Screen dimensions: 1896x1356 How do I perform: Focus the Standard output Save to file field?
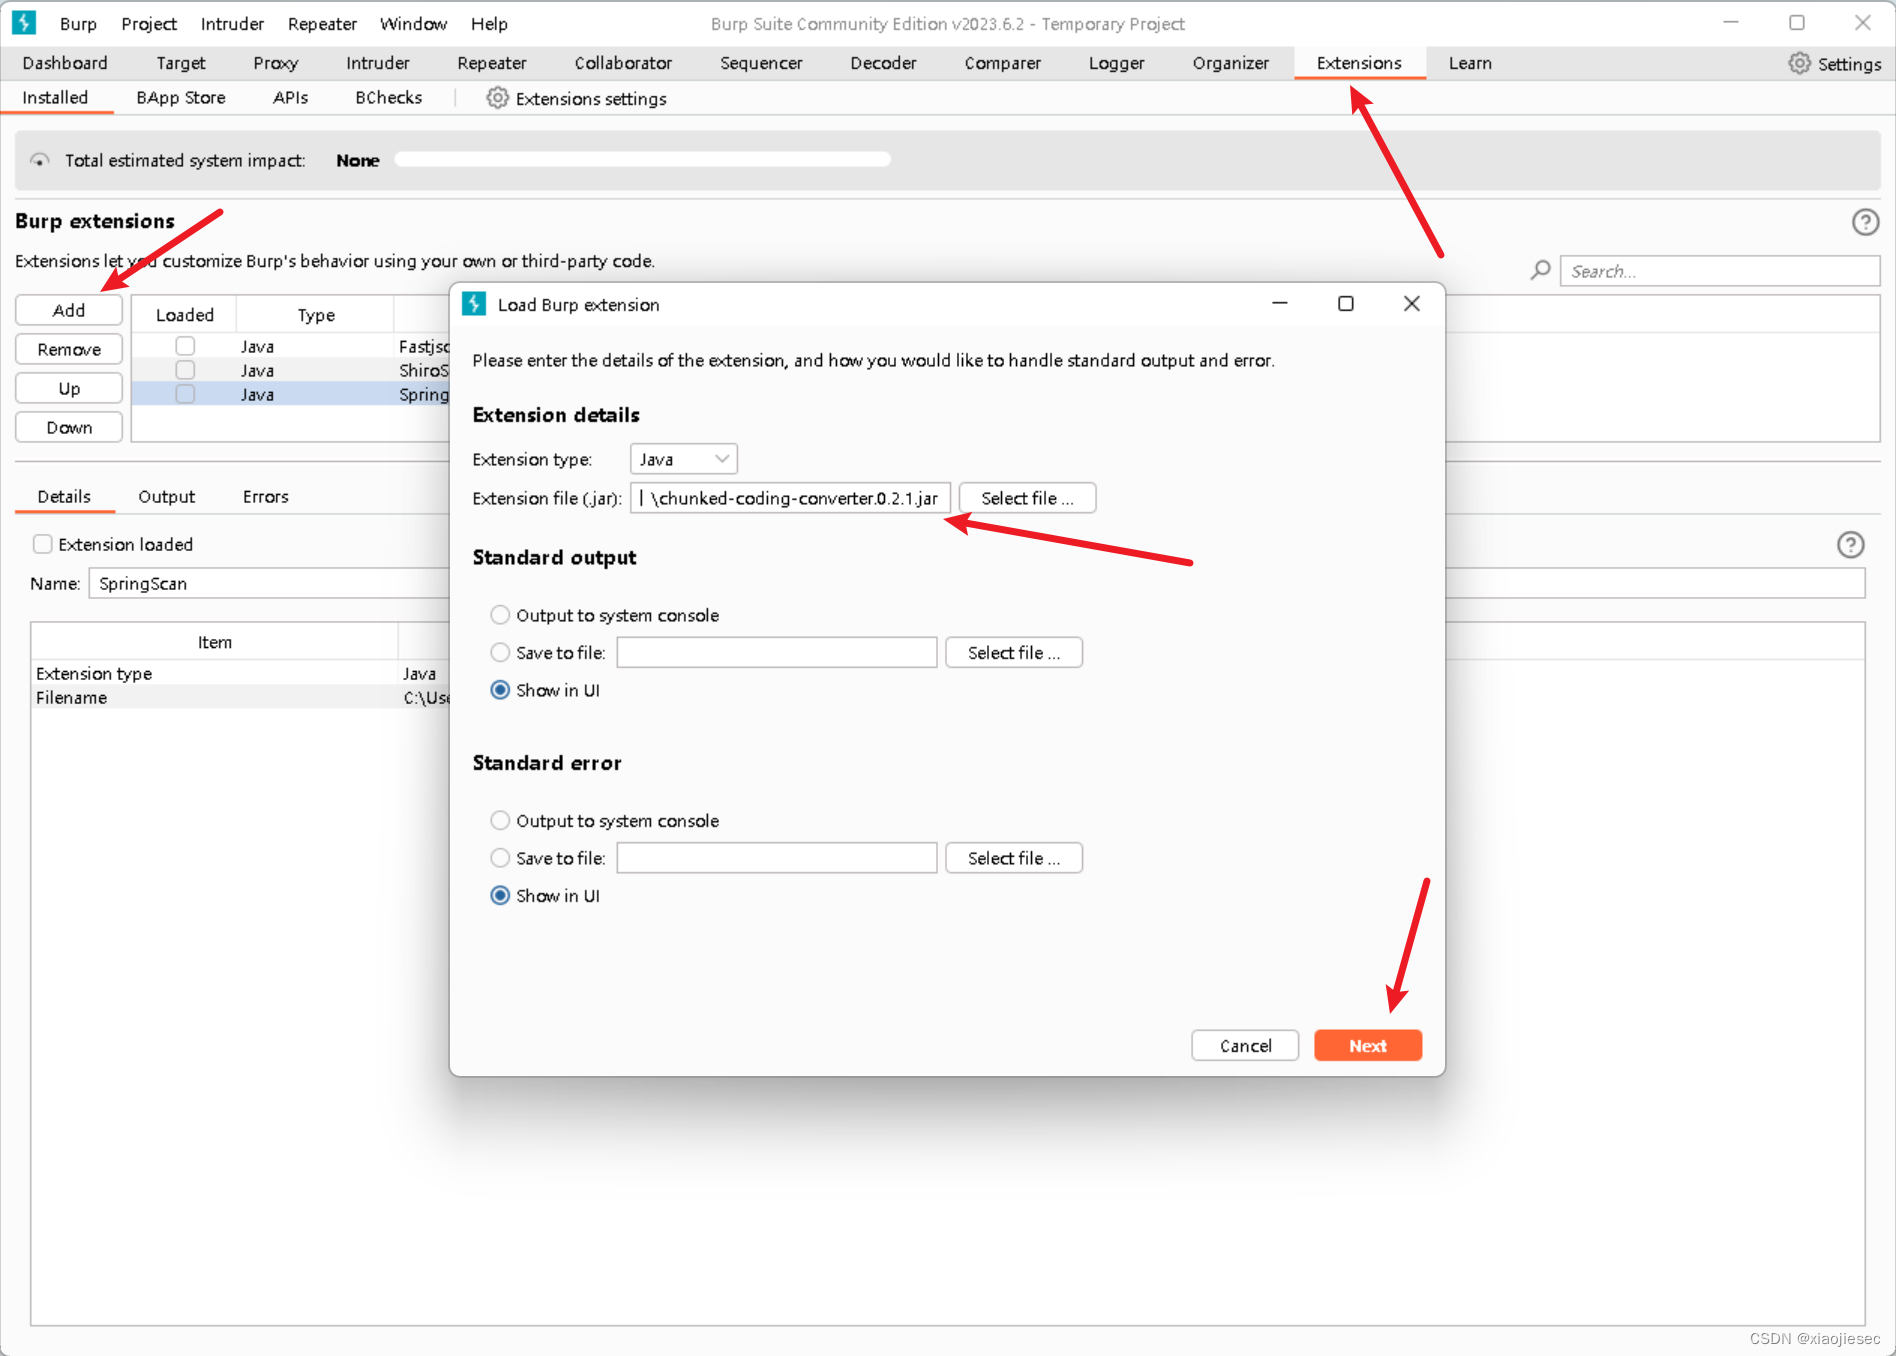click(x=777, y=652)
